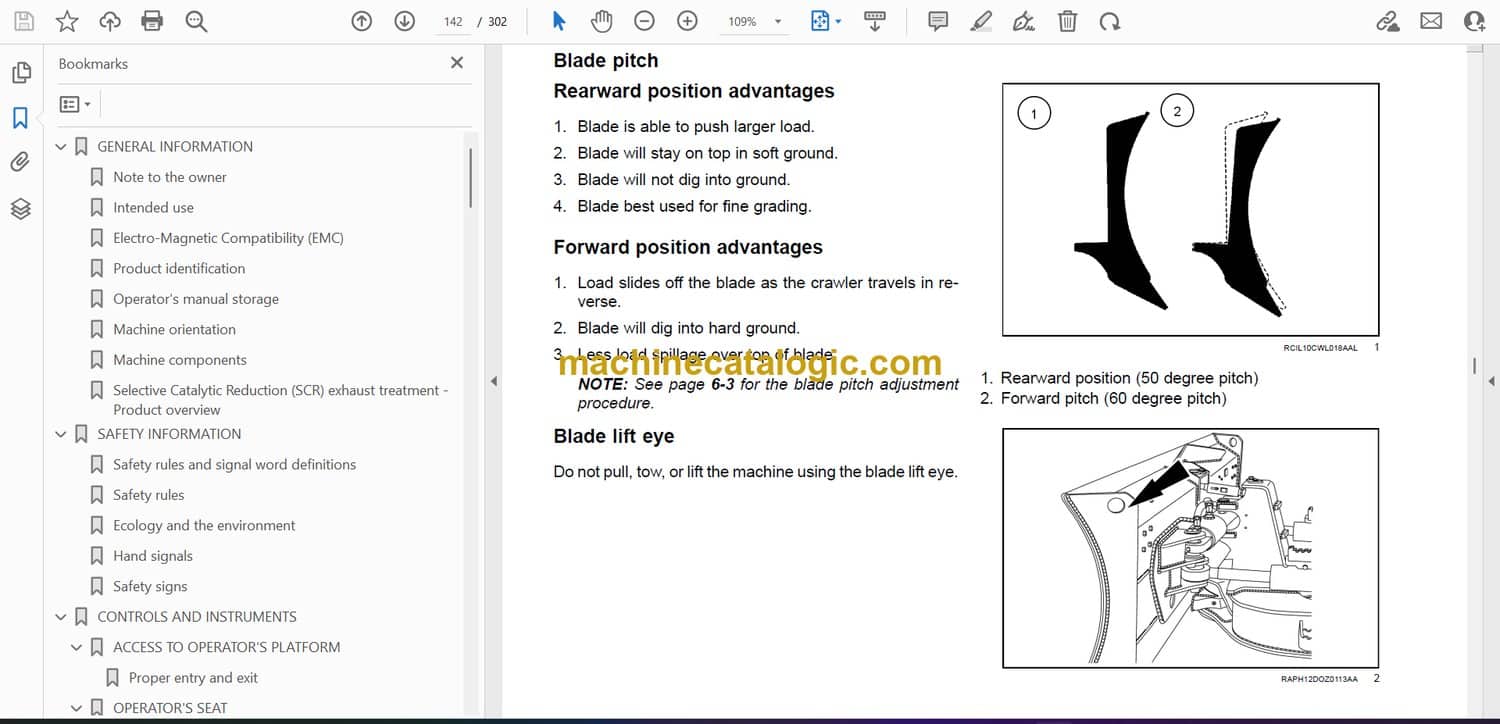Screen dimensions: 1500x724
Task: Share a link to this file
Action: pyautogui.click(x=1388, y=21)
